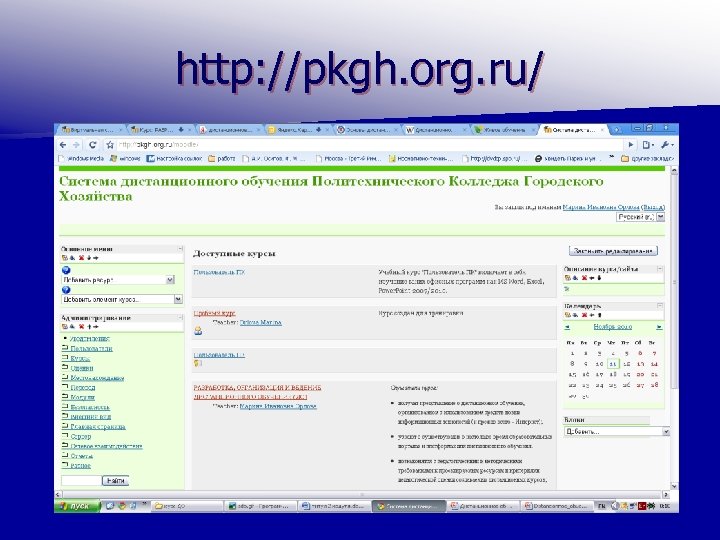The width and height of the screenshot is (720, 540).
Task: Open 'Ноябрь 2010' calendar month link
Action: click(613, 327)
